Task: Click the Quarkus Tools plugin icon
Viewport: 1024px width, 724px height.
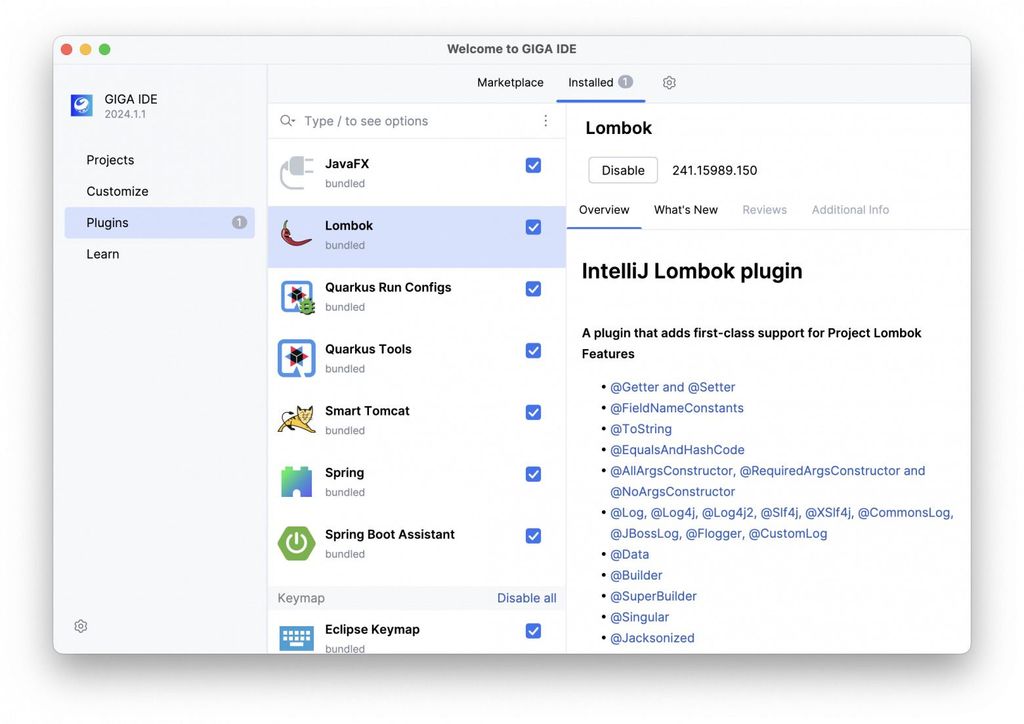Action: (x=296, y=358)
